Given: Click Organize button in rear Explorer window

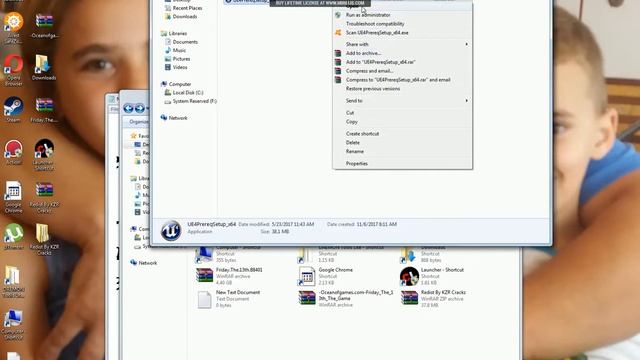Looking at the screenshot, I should click(138, 122).
